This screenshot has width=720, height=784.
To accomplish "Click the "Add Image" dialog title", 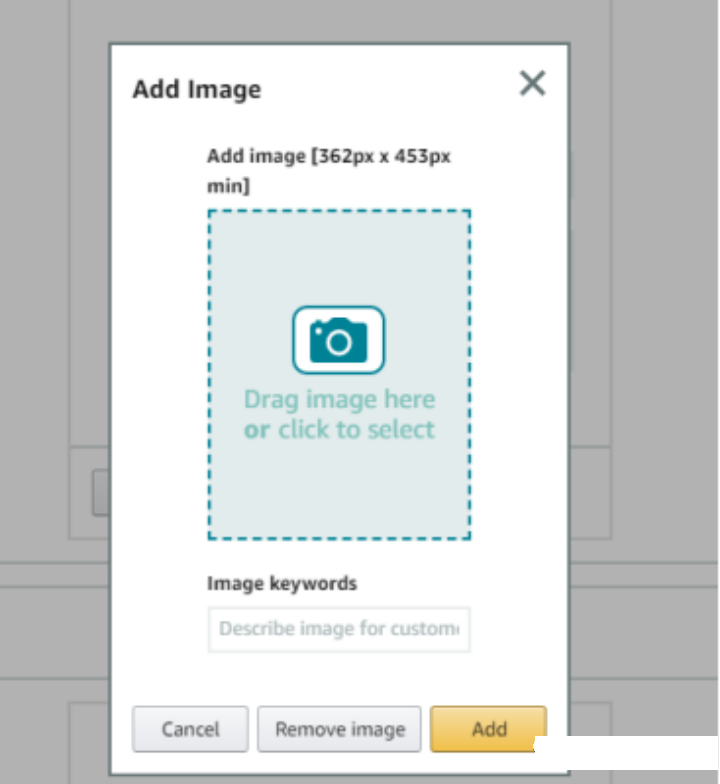I will tap(196, 89).
